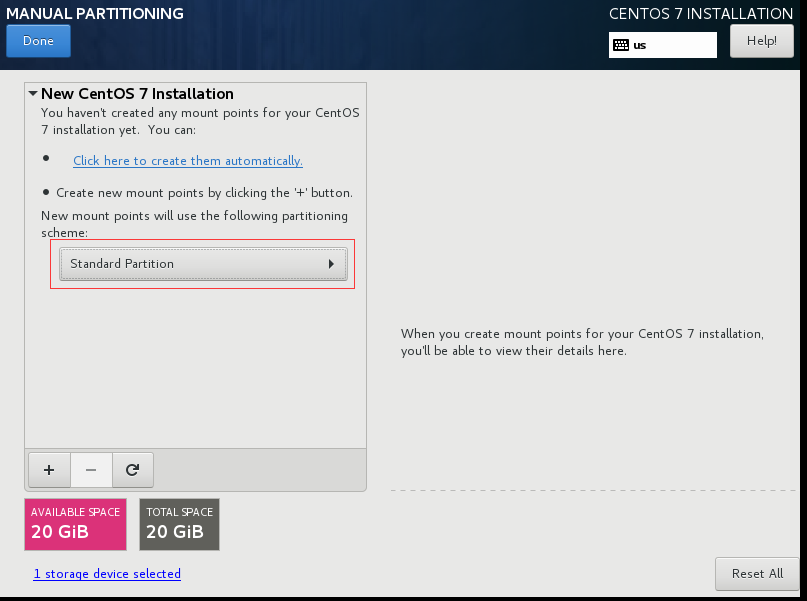The width and height of the screenshot is (807, 601).
Task: Click the Done button
Action: point(39,41)
